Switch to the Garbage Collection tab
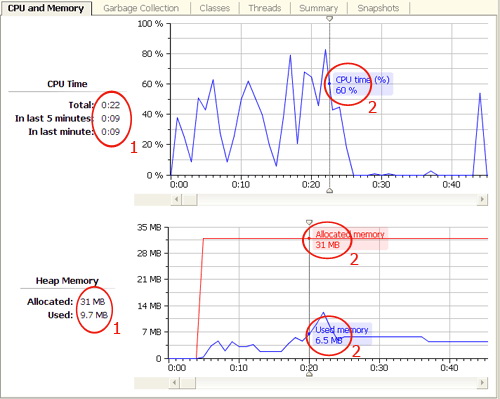The height and width of the screenshot is (399, 500). tap(141, 8)
